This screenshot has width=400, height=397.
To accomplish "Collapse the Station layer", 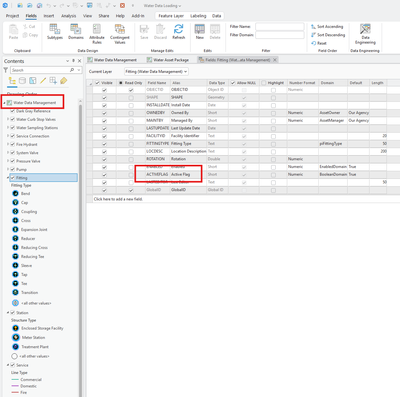I will click(x=8, y=313).
